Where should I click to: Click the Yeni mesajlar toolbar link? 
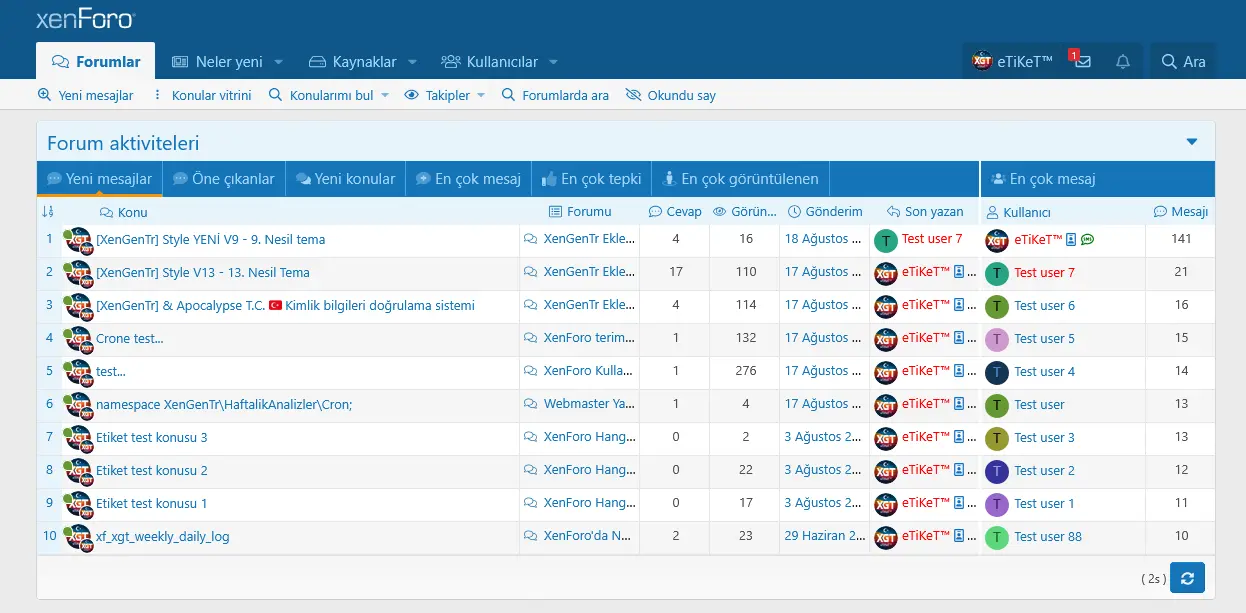[x=86, y=96]
